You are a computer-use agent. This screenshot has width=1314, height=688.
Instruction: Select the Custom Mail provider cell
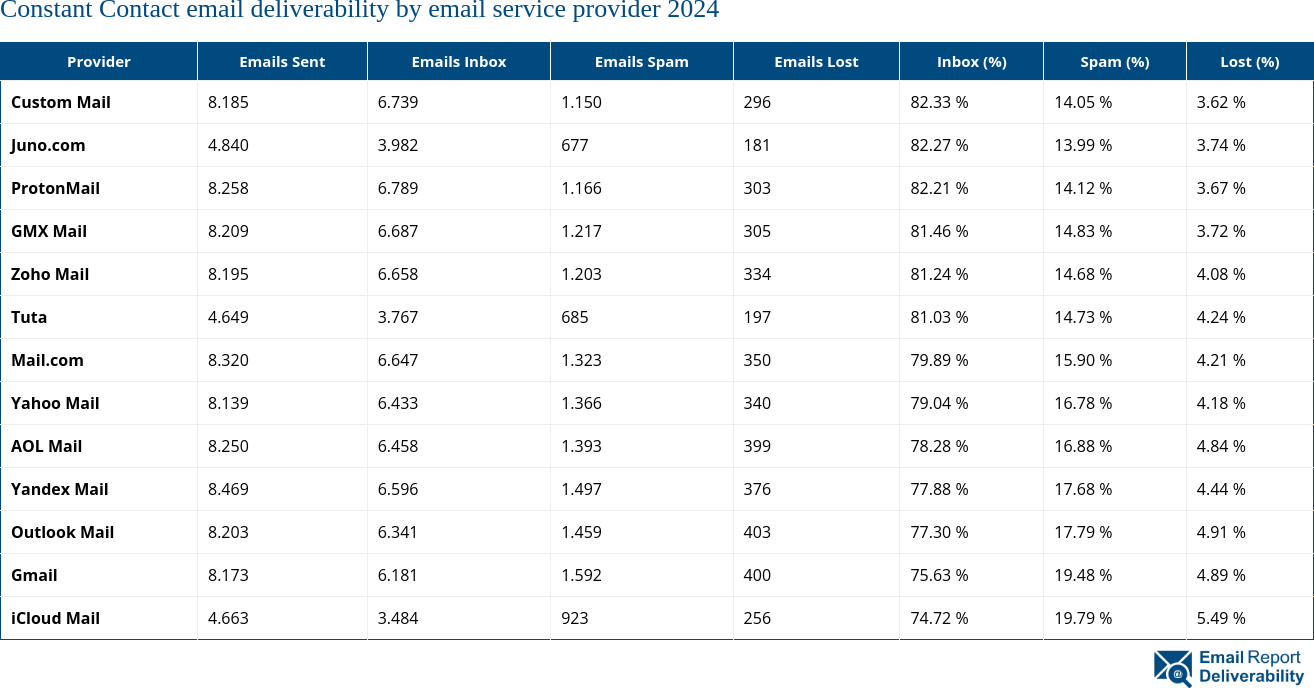[99, 102]
